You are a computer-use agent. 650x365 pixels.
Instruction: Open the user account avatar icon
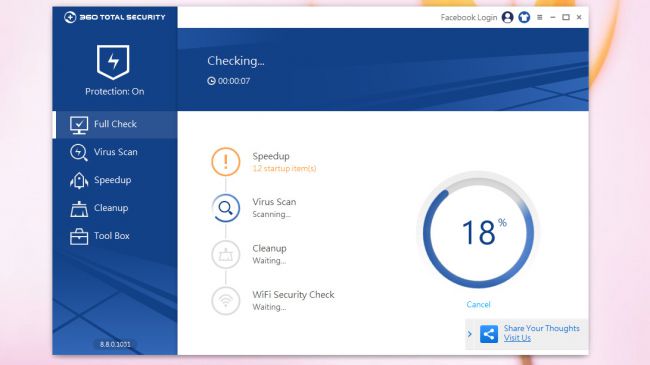507,17
